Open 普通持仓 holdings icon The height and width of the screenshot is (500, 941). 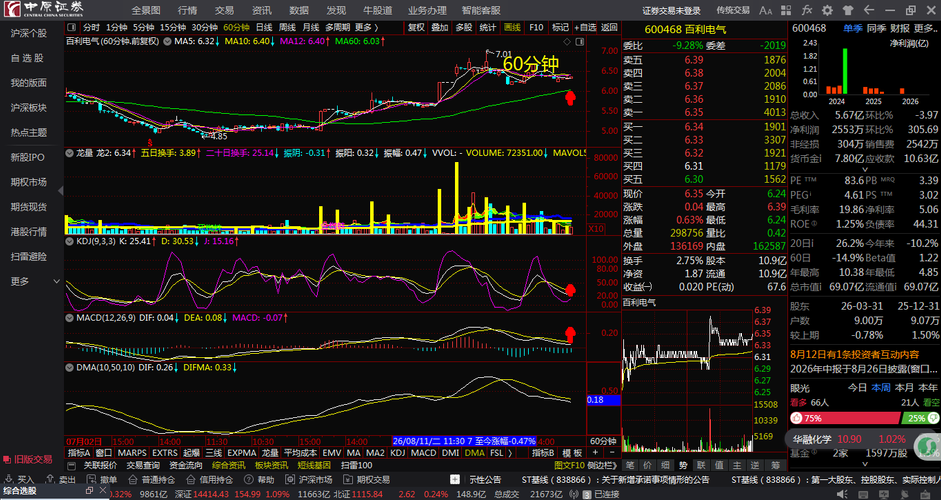pos(131,480)
